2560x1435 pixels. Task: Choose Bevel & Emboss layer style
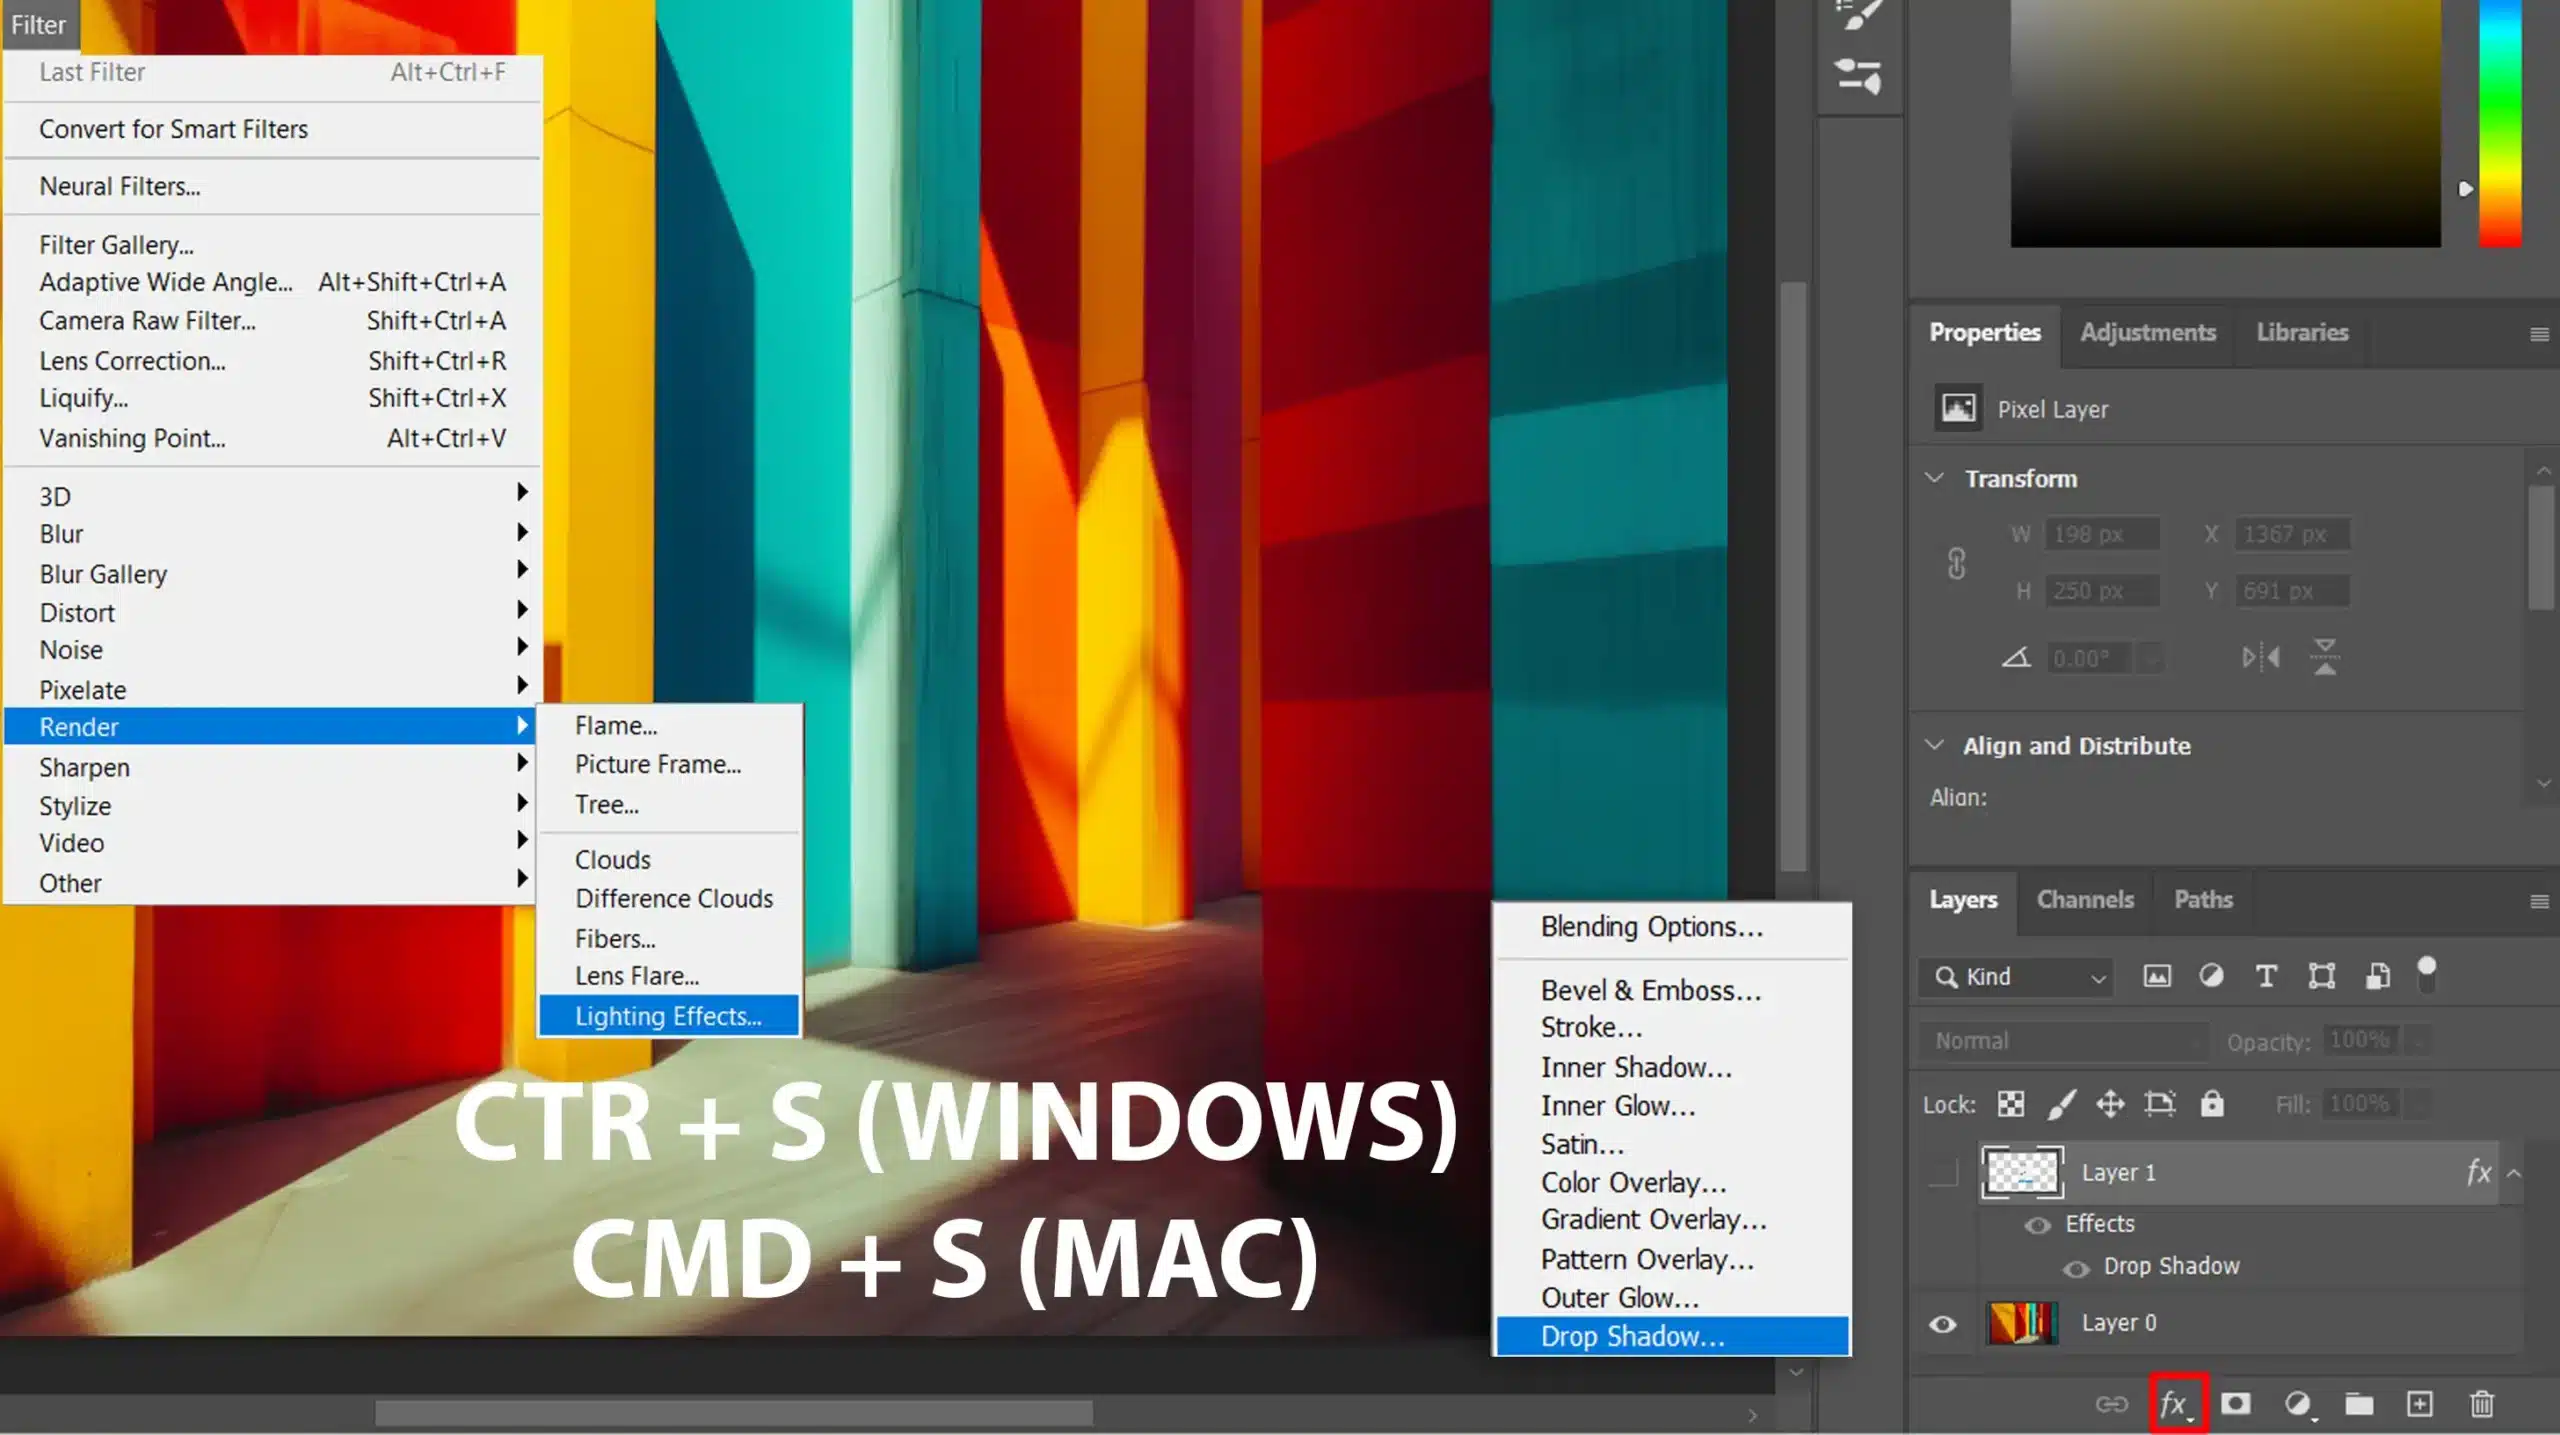point(1672,990)
